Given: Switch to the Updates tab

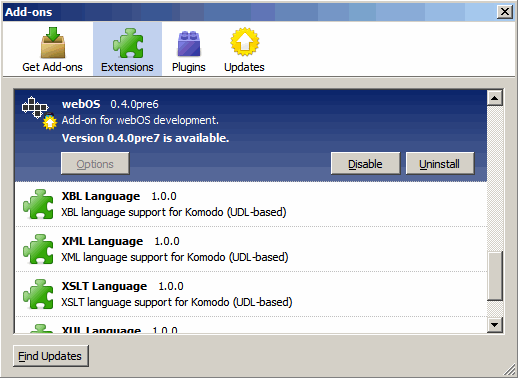Looking at the screenshot, I should pyautogui.click(x=244, y=49).
